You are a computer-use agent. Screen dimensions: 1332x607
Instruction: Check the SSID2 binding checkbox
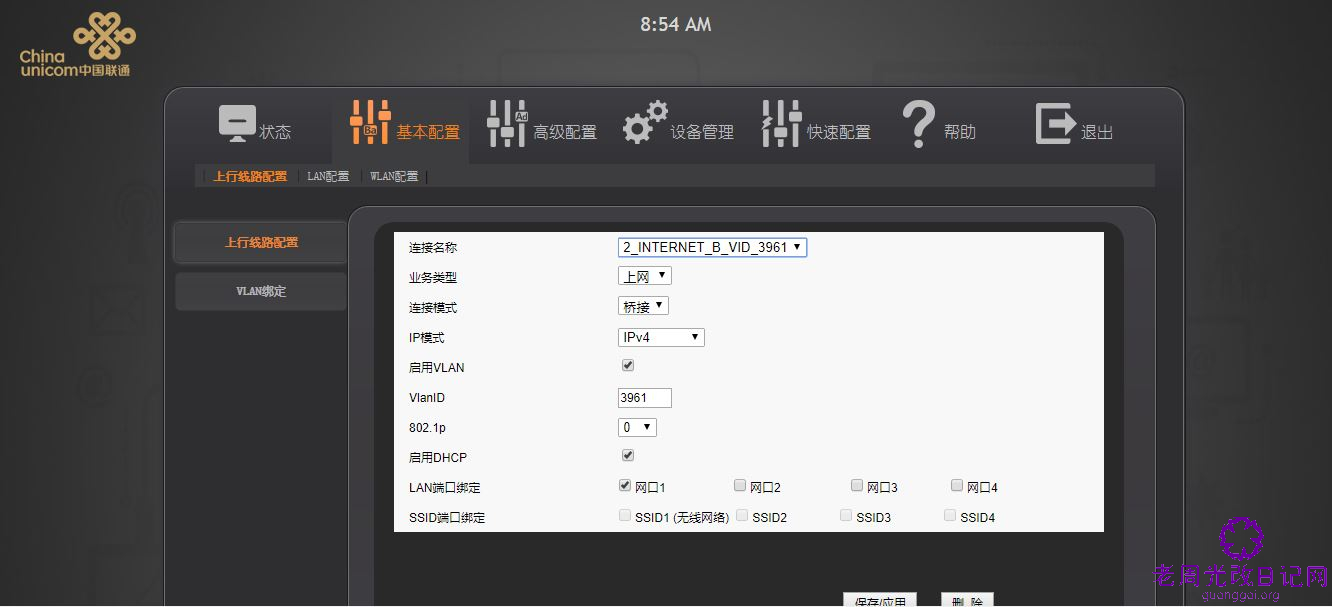click(742, 516)
